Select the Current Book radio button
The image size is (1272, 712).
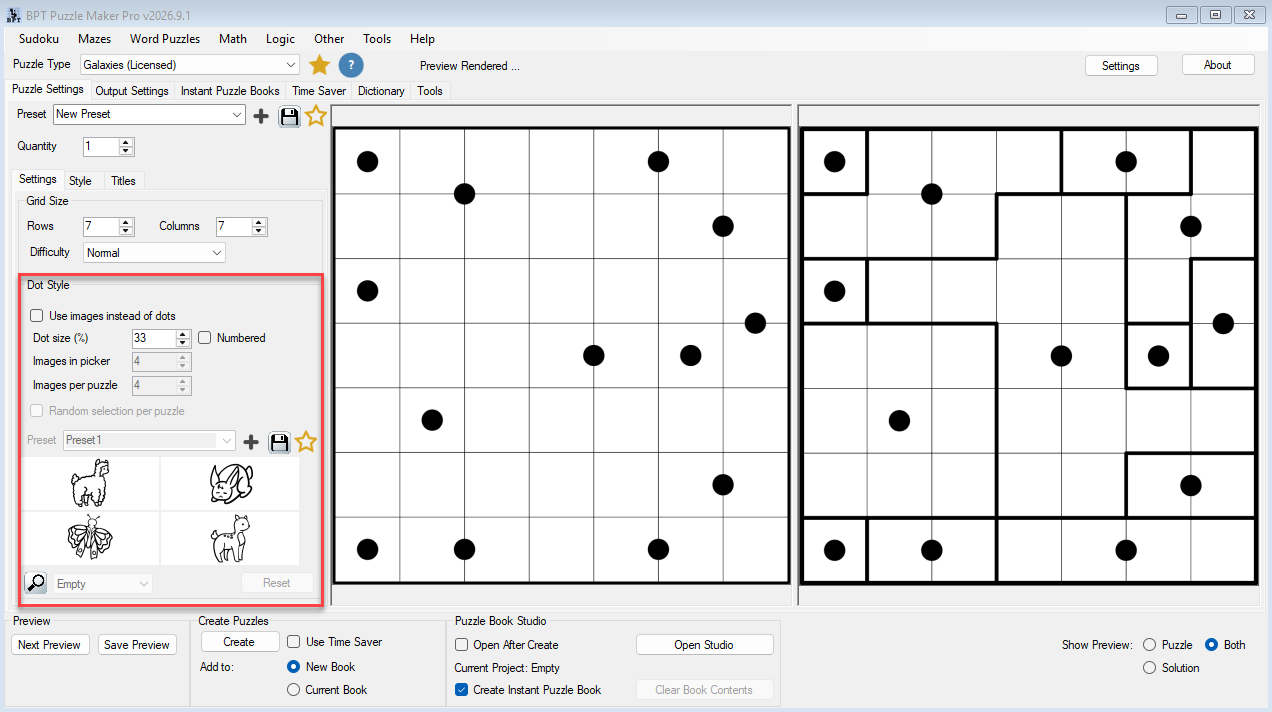(294, 690)
